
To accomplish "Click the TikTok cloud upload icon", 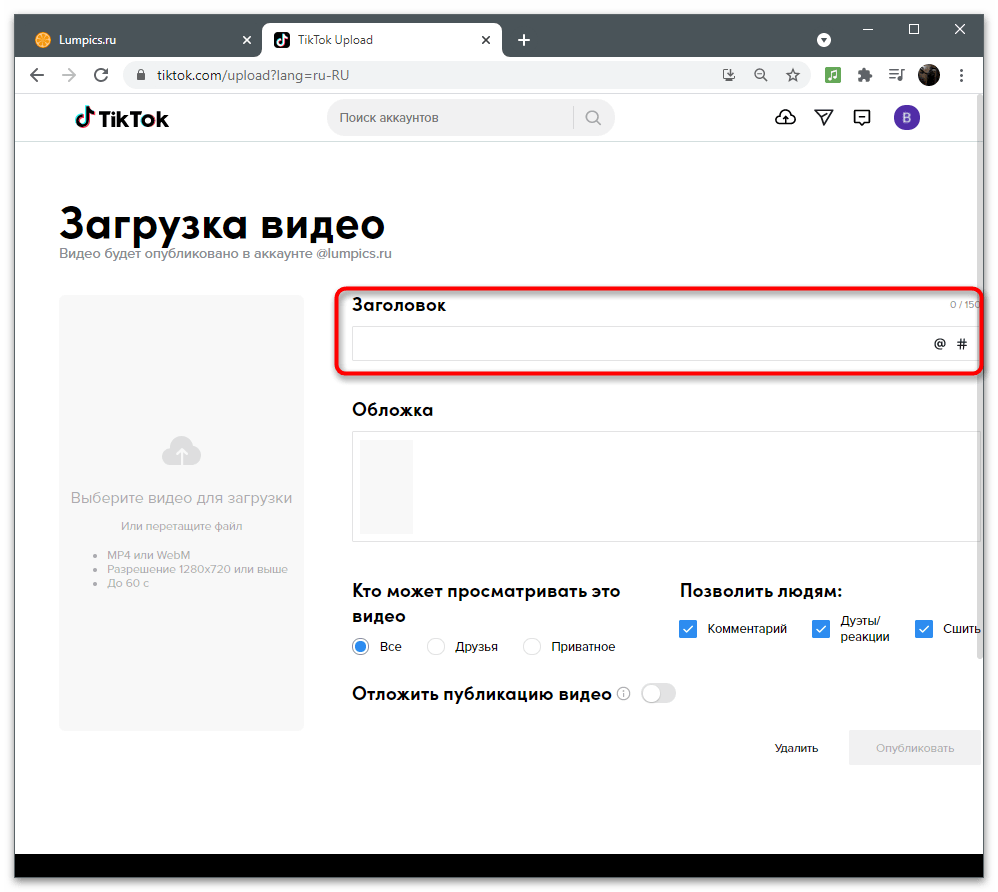I will 785,117.
